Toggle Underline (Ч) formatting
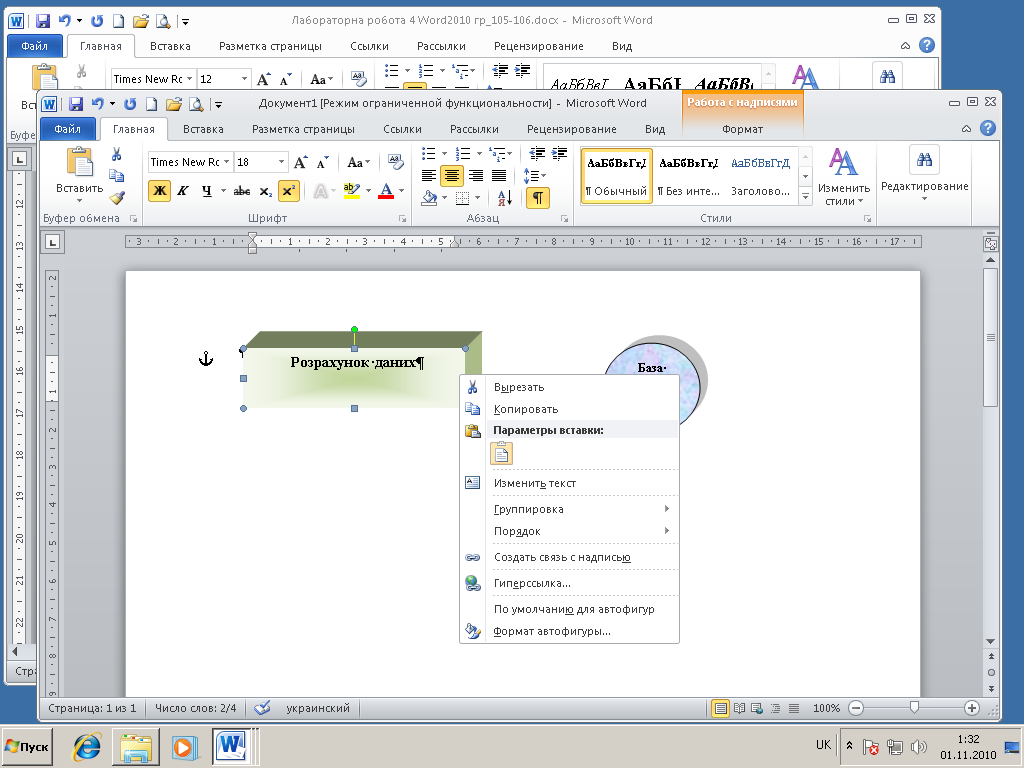The width and height of the screenshot is (1024, 768). click(206, 191)
